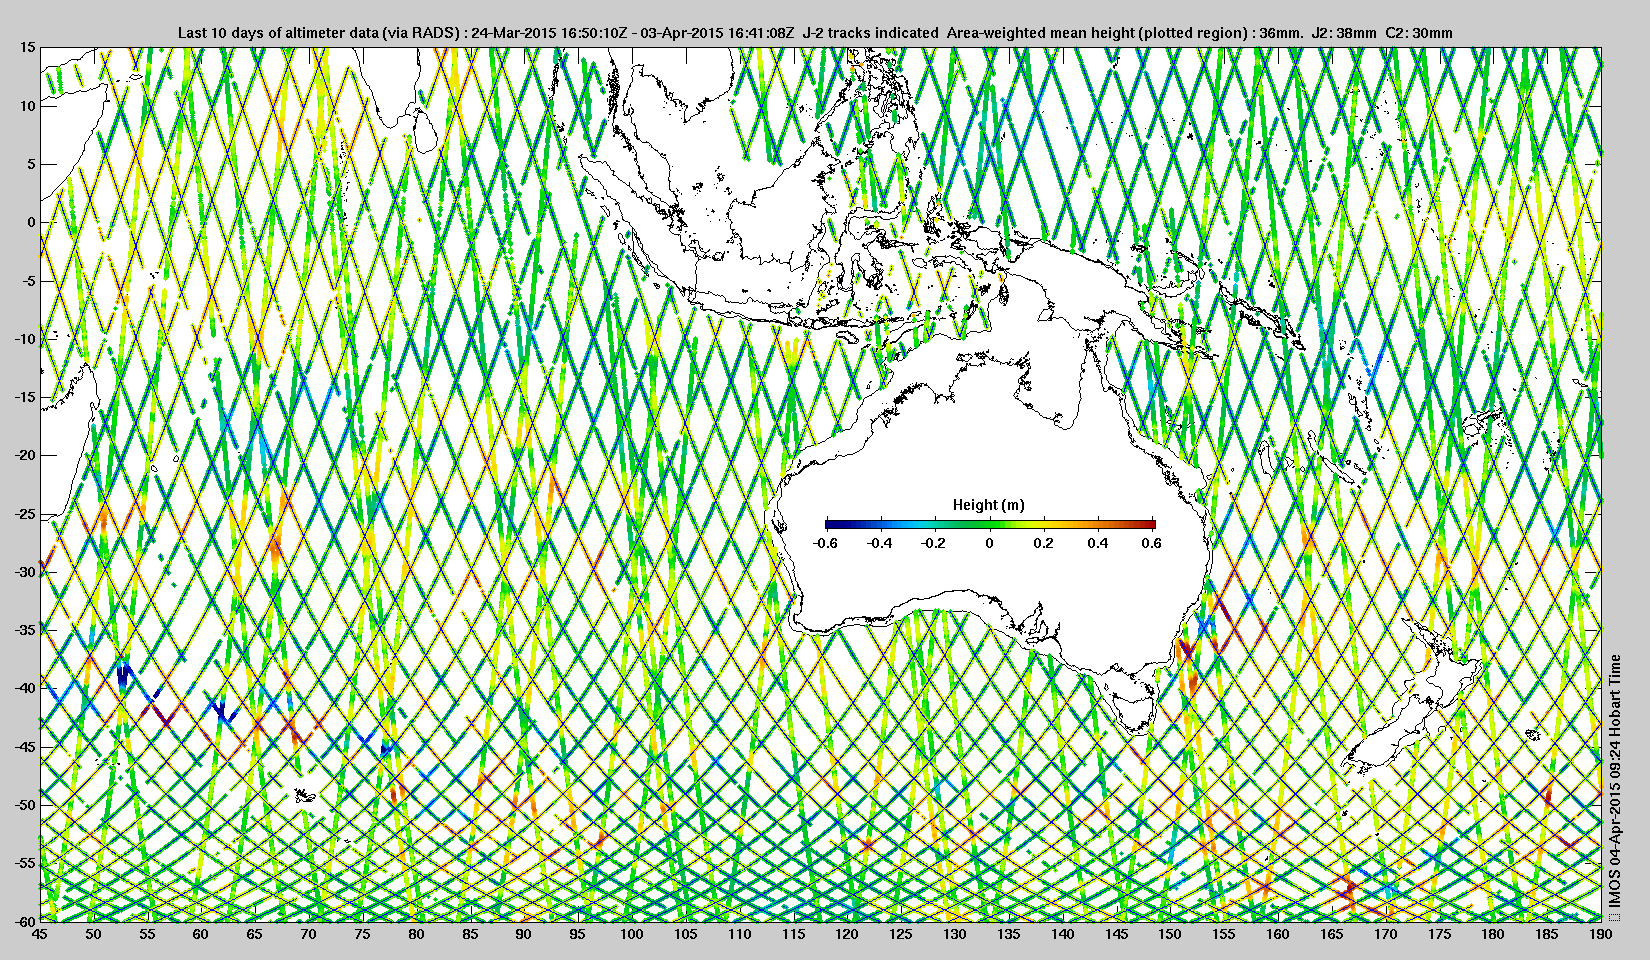The image size is (1650, 960).
Task: Click longitude axis tick "75"
Action: (x=363, y=934)
